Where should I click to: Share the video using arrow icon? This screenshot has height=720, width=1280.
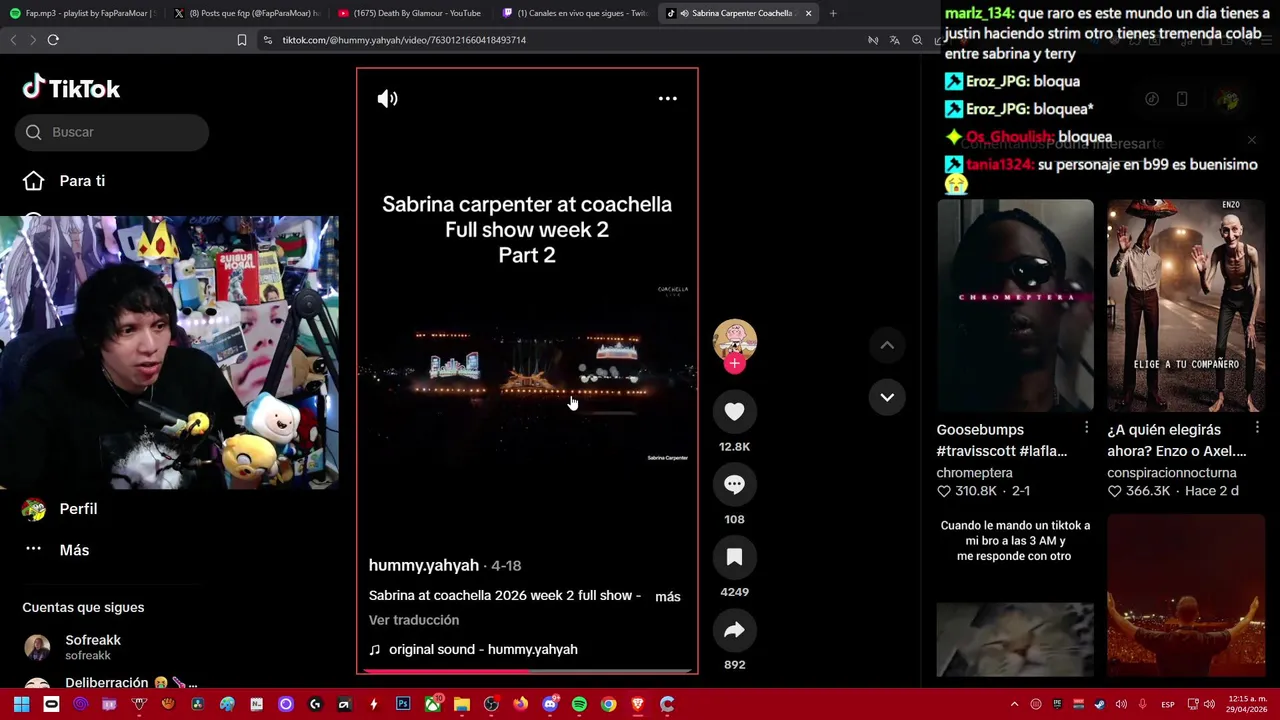click(734, 630)
